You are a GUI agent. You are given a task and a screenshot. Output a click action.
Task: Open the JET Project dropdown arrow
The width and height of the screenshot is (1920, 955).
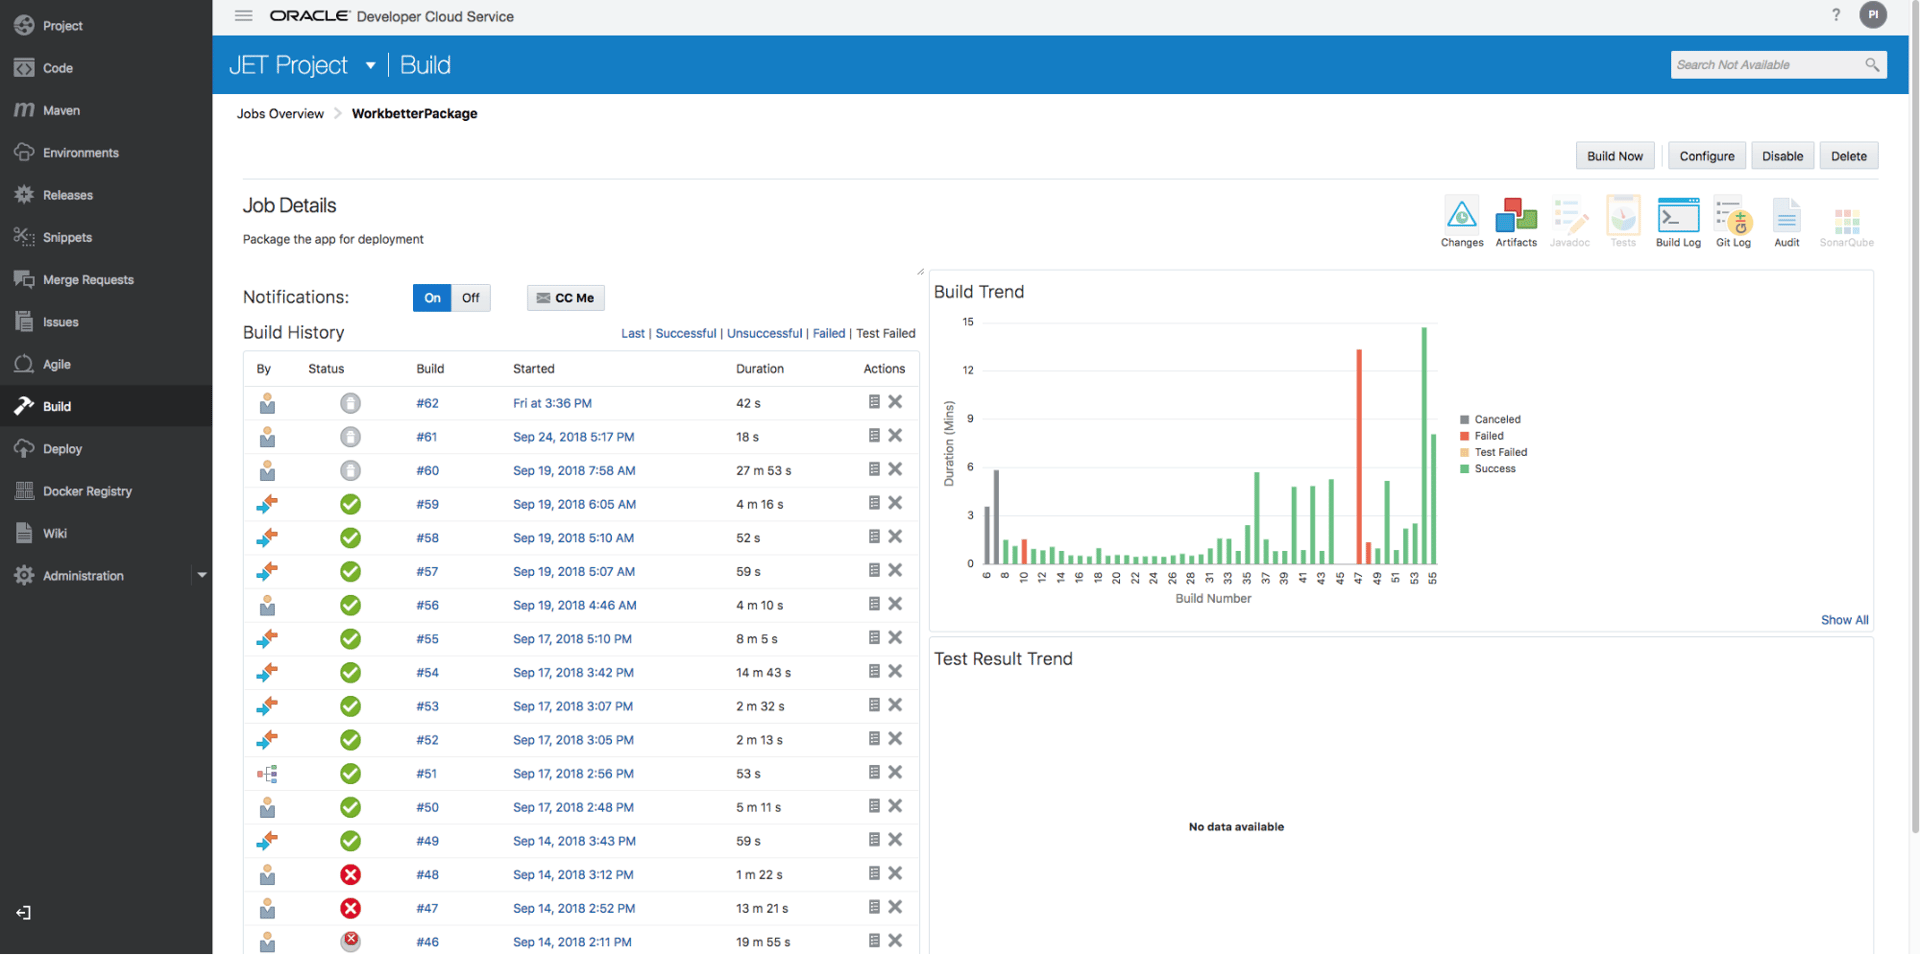pos(370,65)
